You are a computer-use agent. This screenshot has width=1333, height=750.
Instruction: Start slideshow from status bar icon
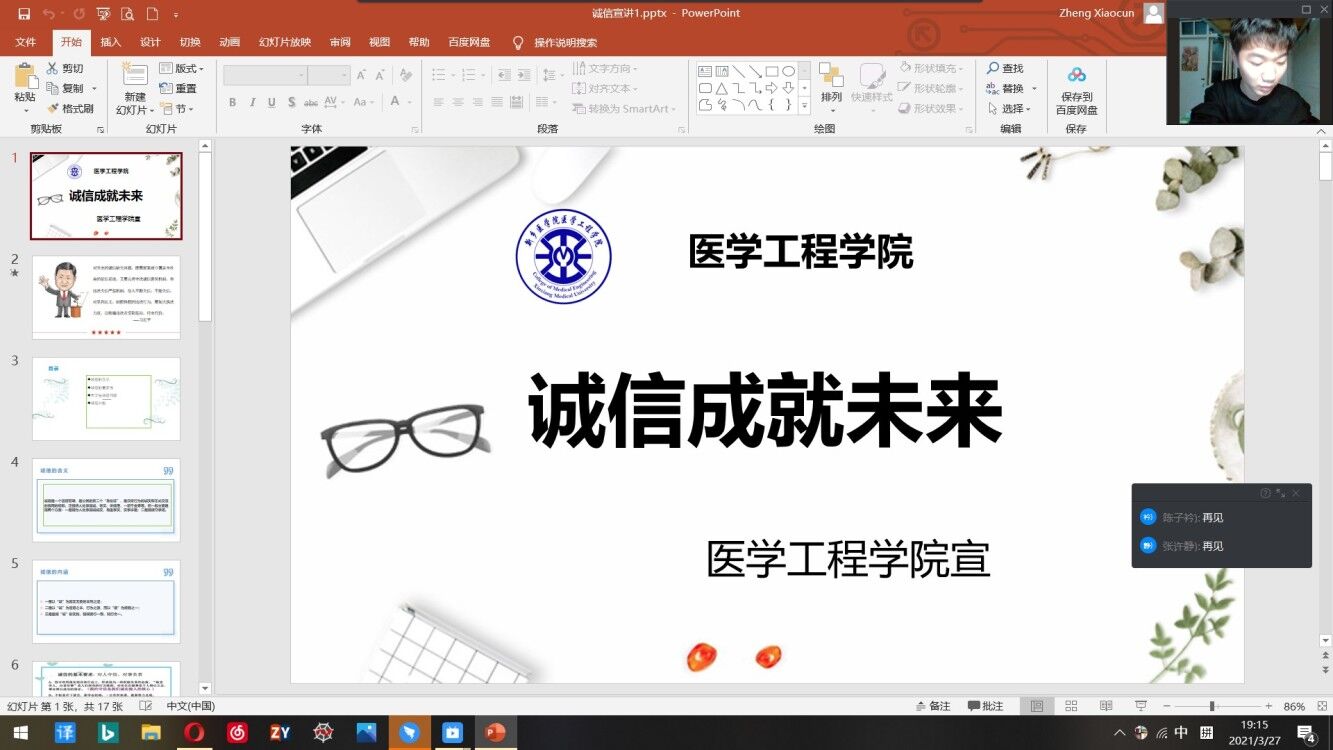[1140, 706]
